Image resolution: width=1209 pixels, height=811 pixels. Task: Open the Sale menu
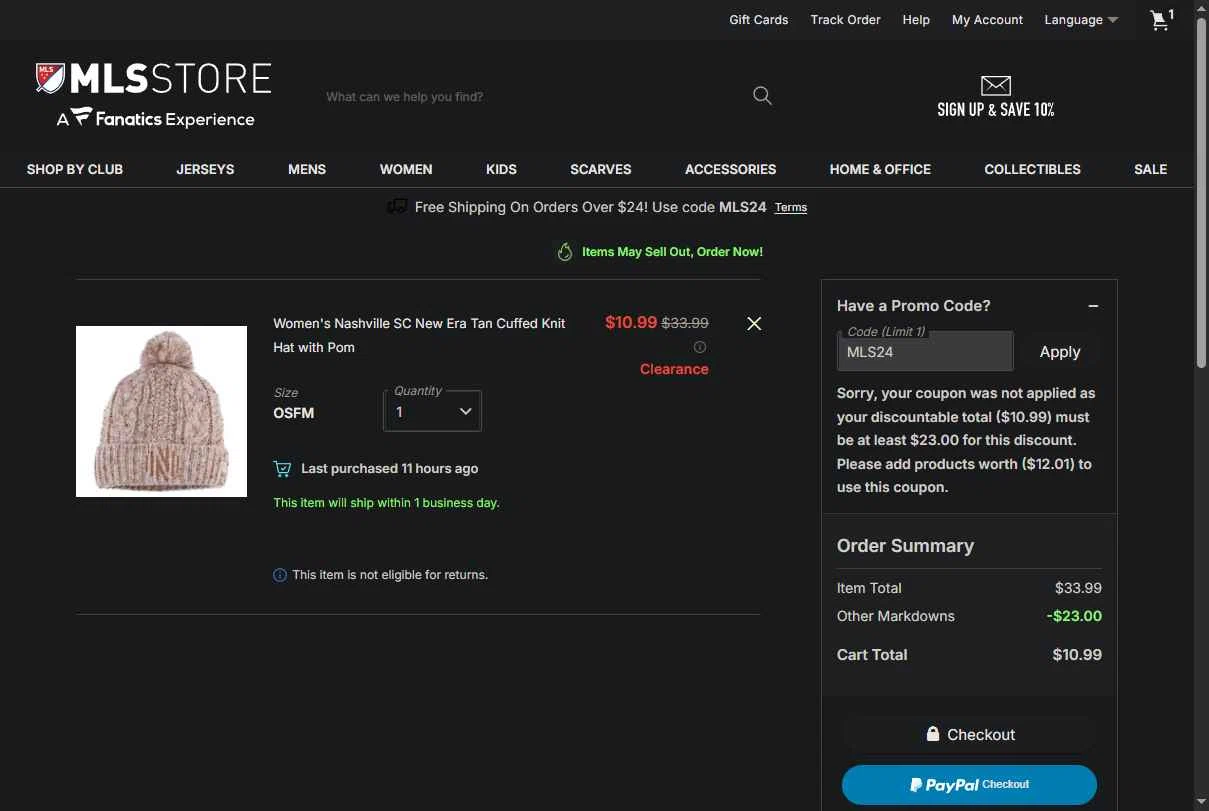[1150, 169]
